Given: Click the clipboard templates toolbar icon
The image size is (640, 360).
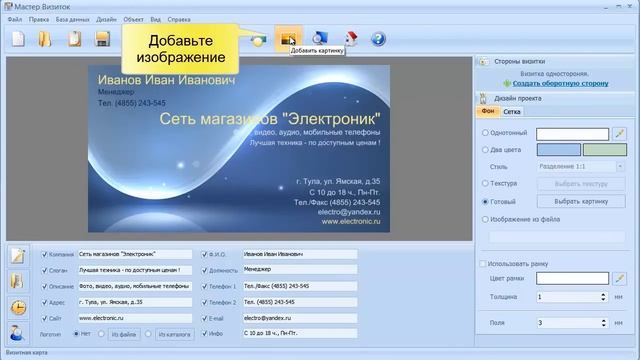Looking at the screenshot, I should pyautogui.click(x=74, y=39).
